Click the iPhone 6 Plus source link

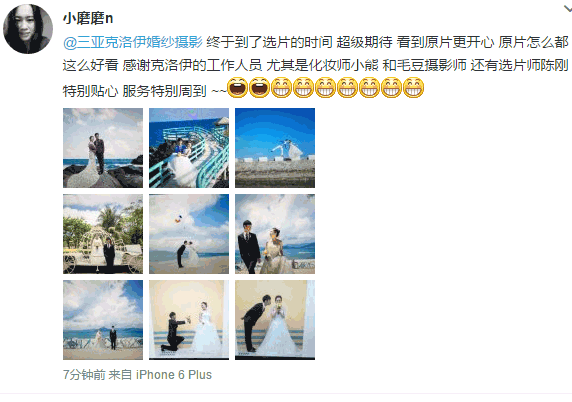tap(174, 375)
